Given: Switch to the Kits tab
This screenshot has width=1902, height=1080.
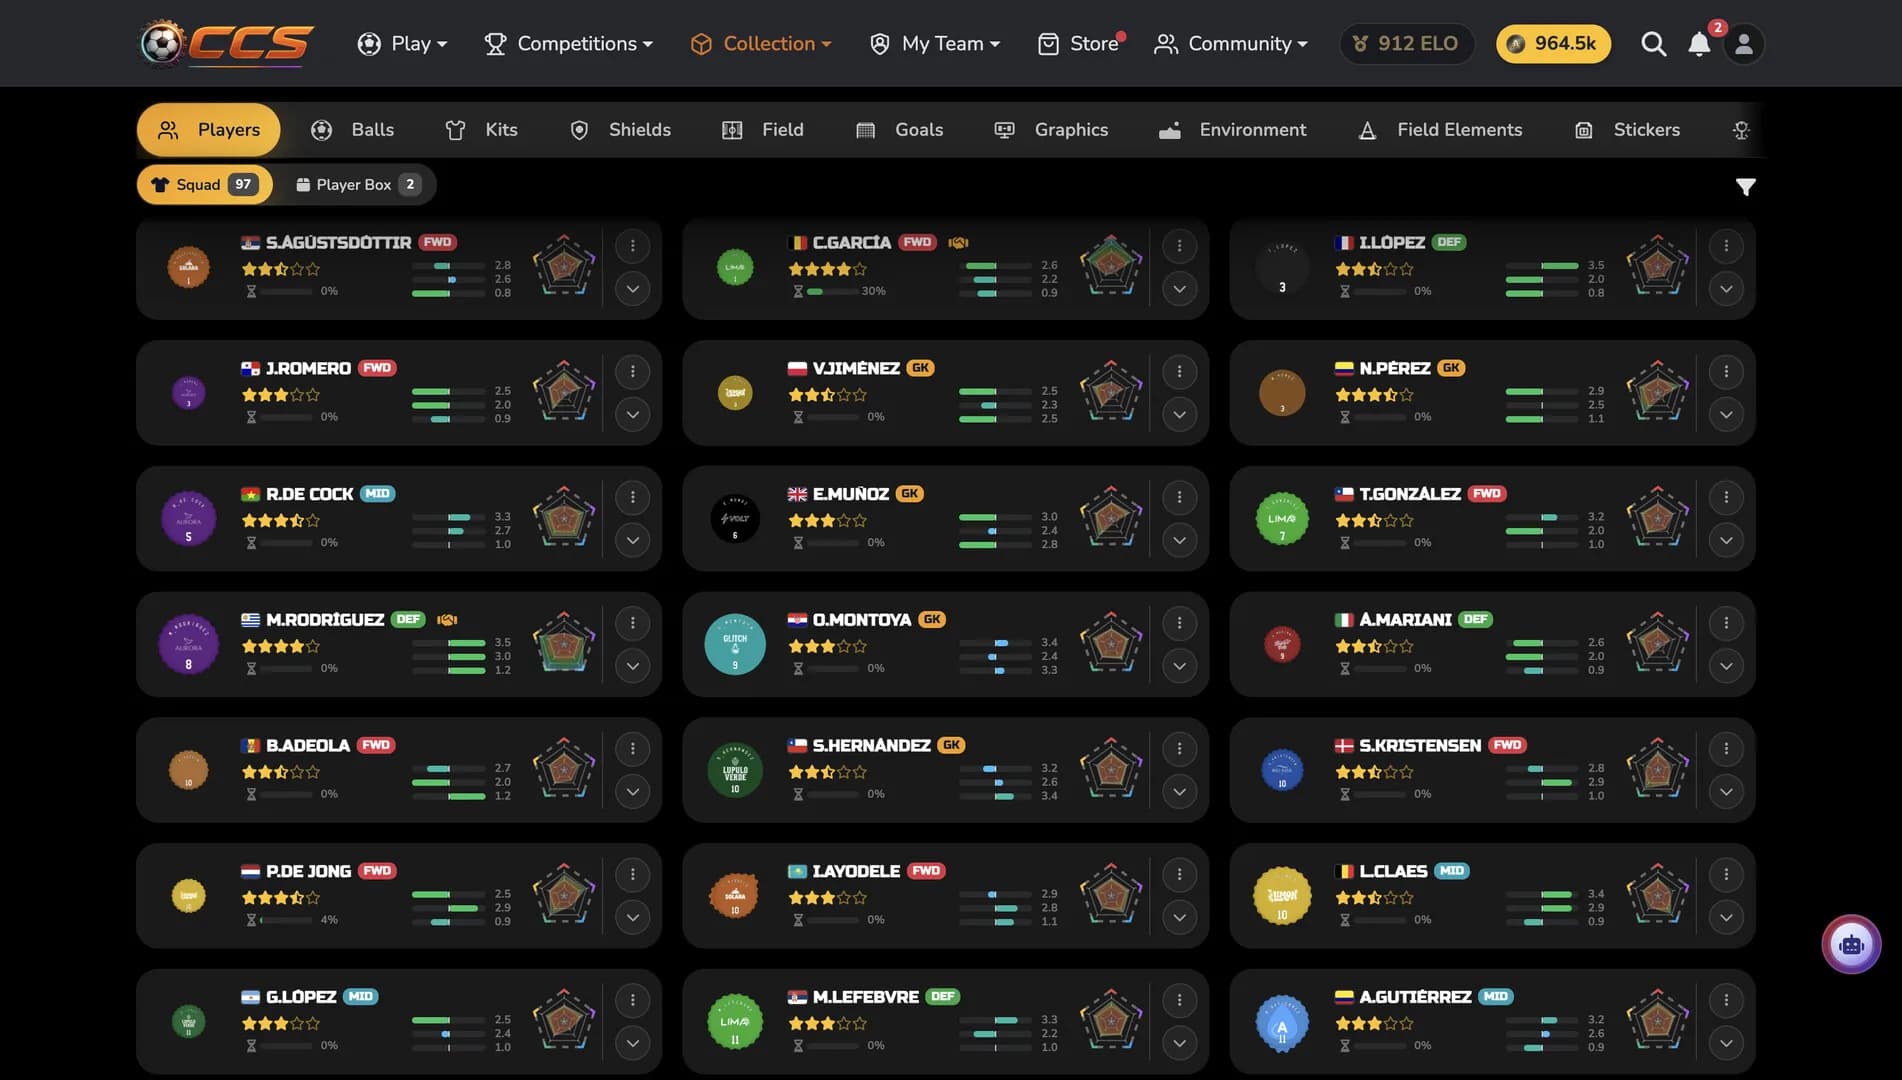Looking at the screenshot, I should pos(482,130).
